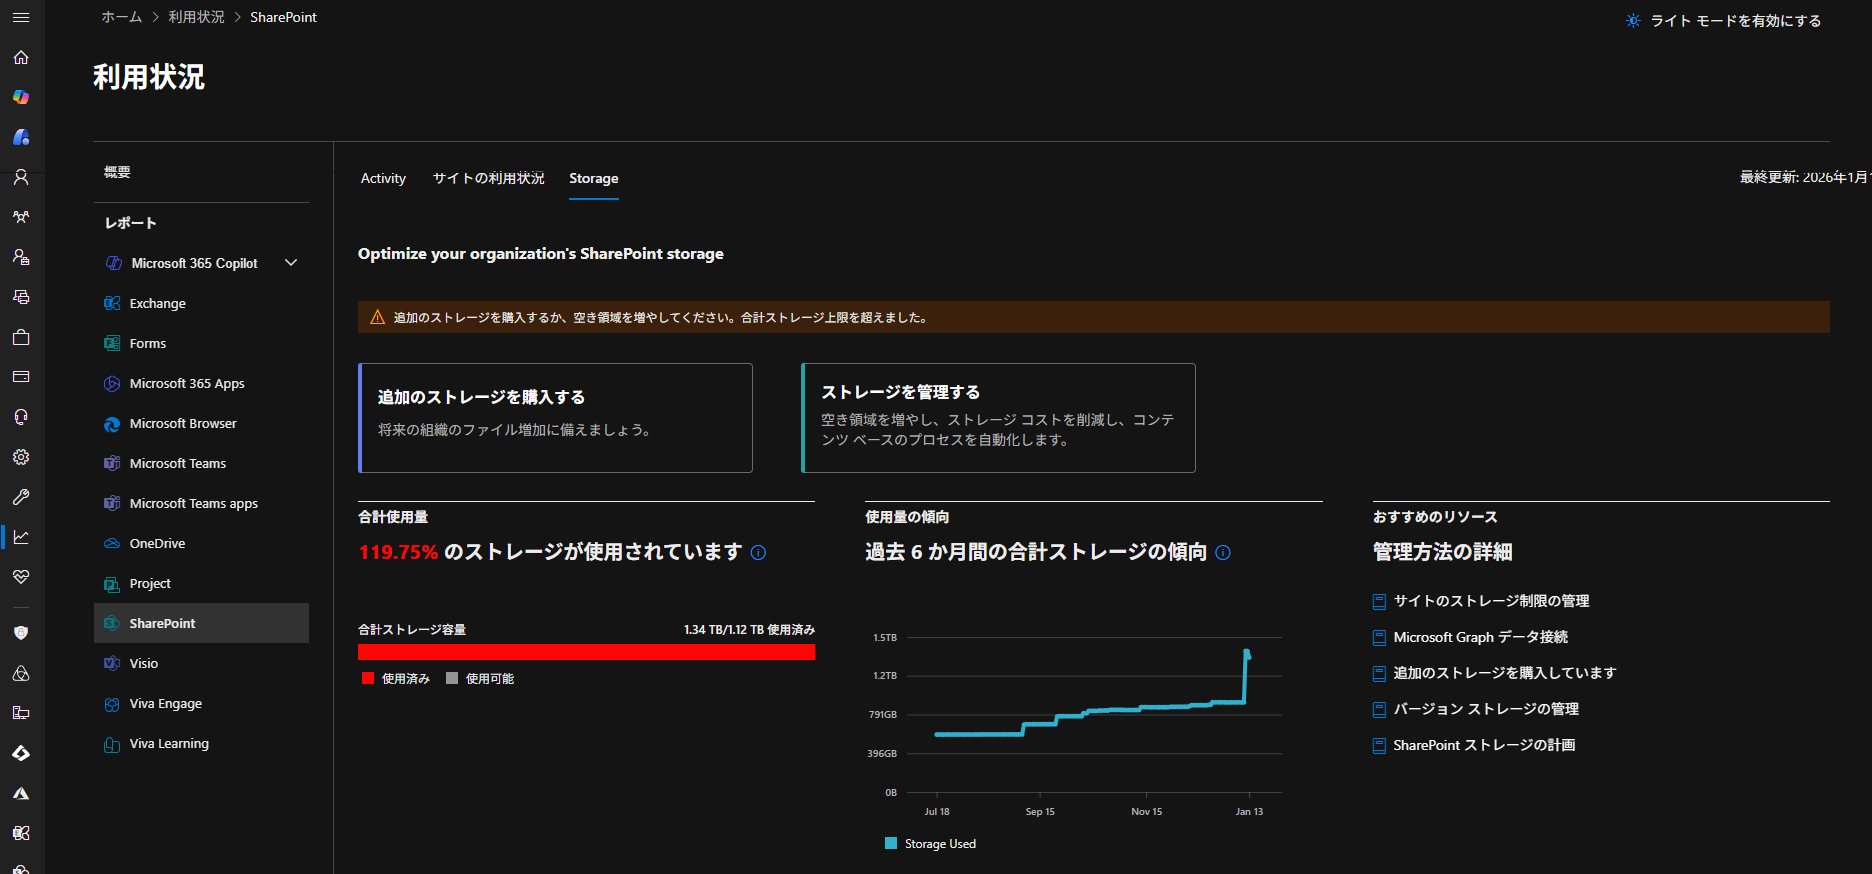Open the Health heart icon in the rail
The width and height of the screenshot is (1872, 874).
21,577
